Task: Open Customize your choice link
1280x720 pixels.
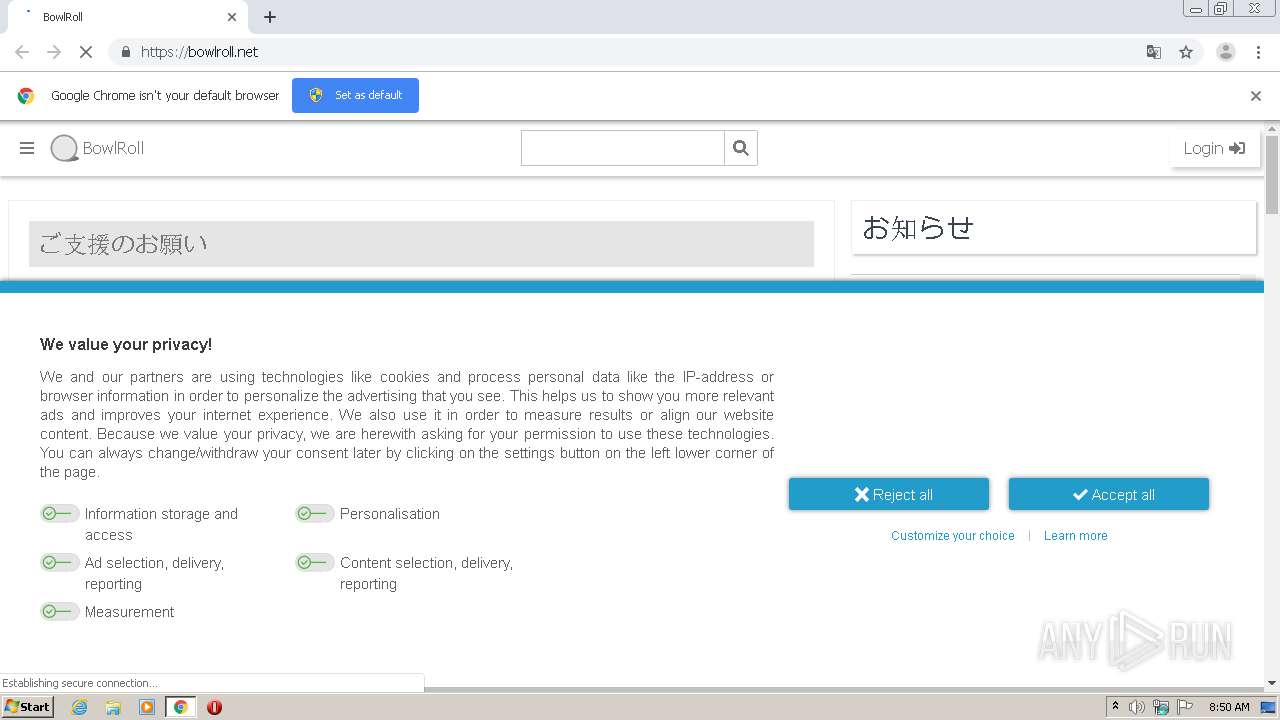Action: click(953, 536)
